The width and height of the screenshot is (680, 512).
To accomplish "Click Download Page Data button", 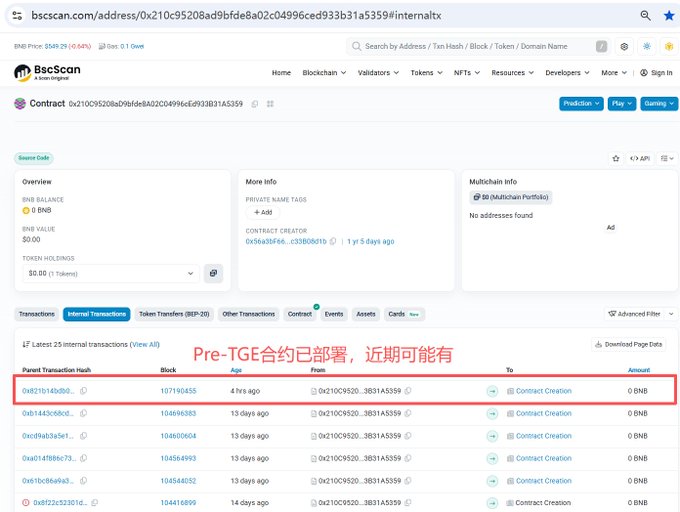I will coord(628,345).
